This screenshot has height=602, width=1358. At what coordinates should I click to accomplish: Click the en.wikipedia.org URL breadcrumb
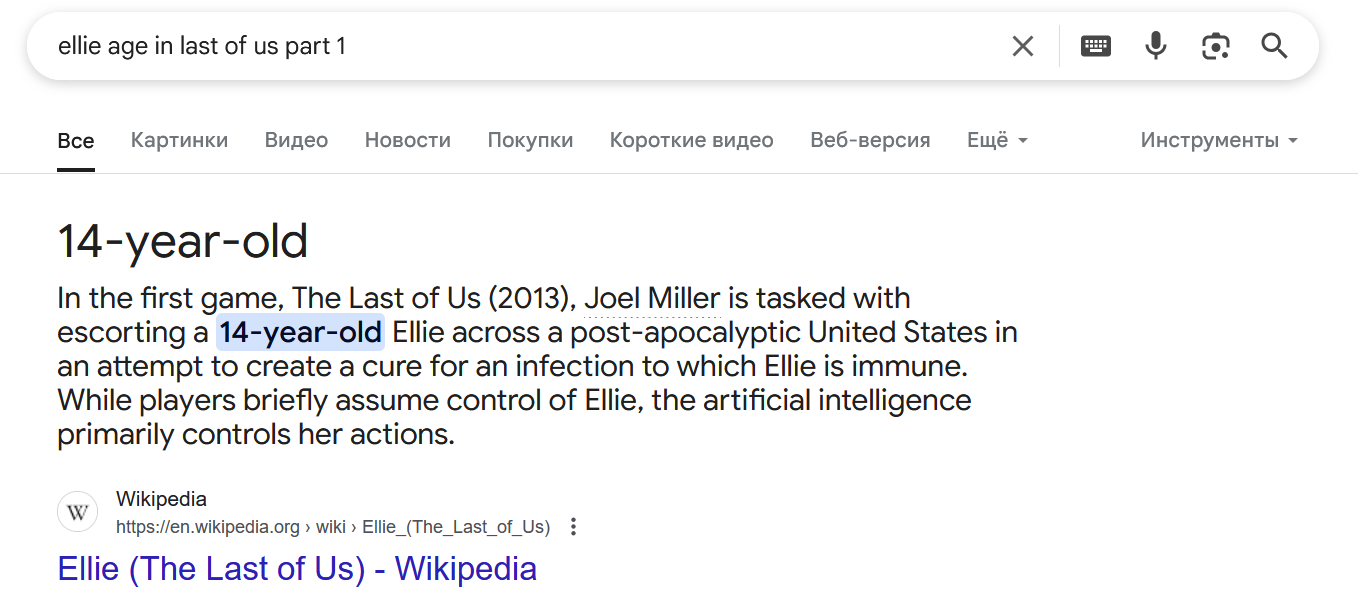click(333, 527)
